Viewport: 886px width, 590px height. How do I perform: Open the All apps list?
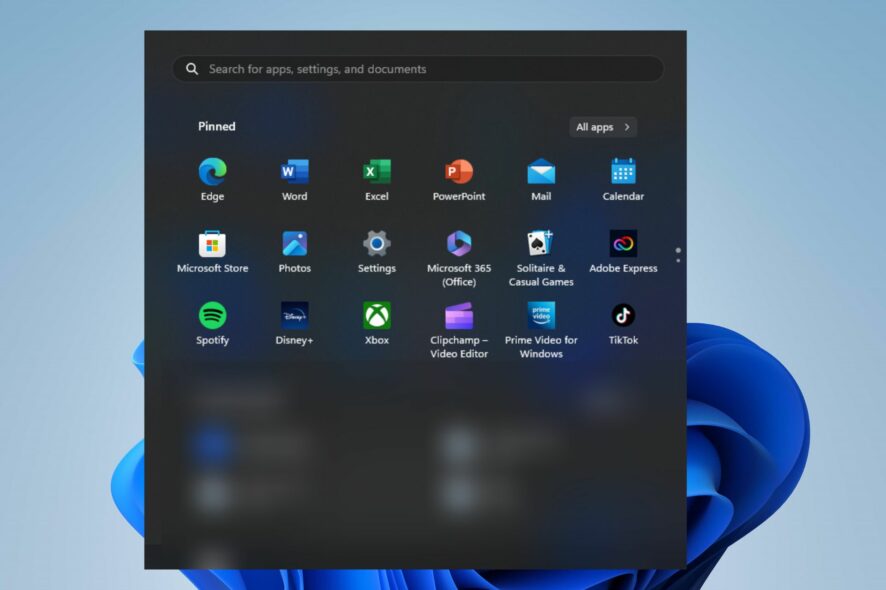(603, 127)
